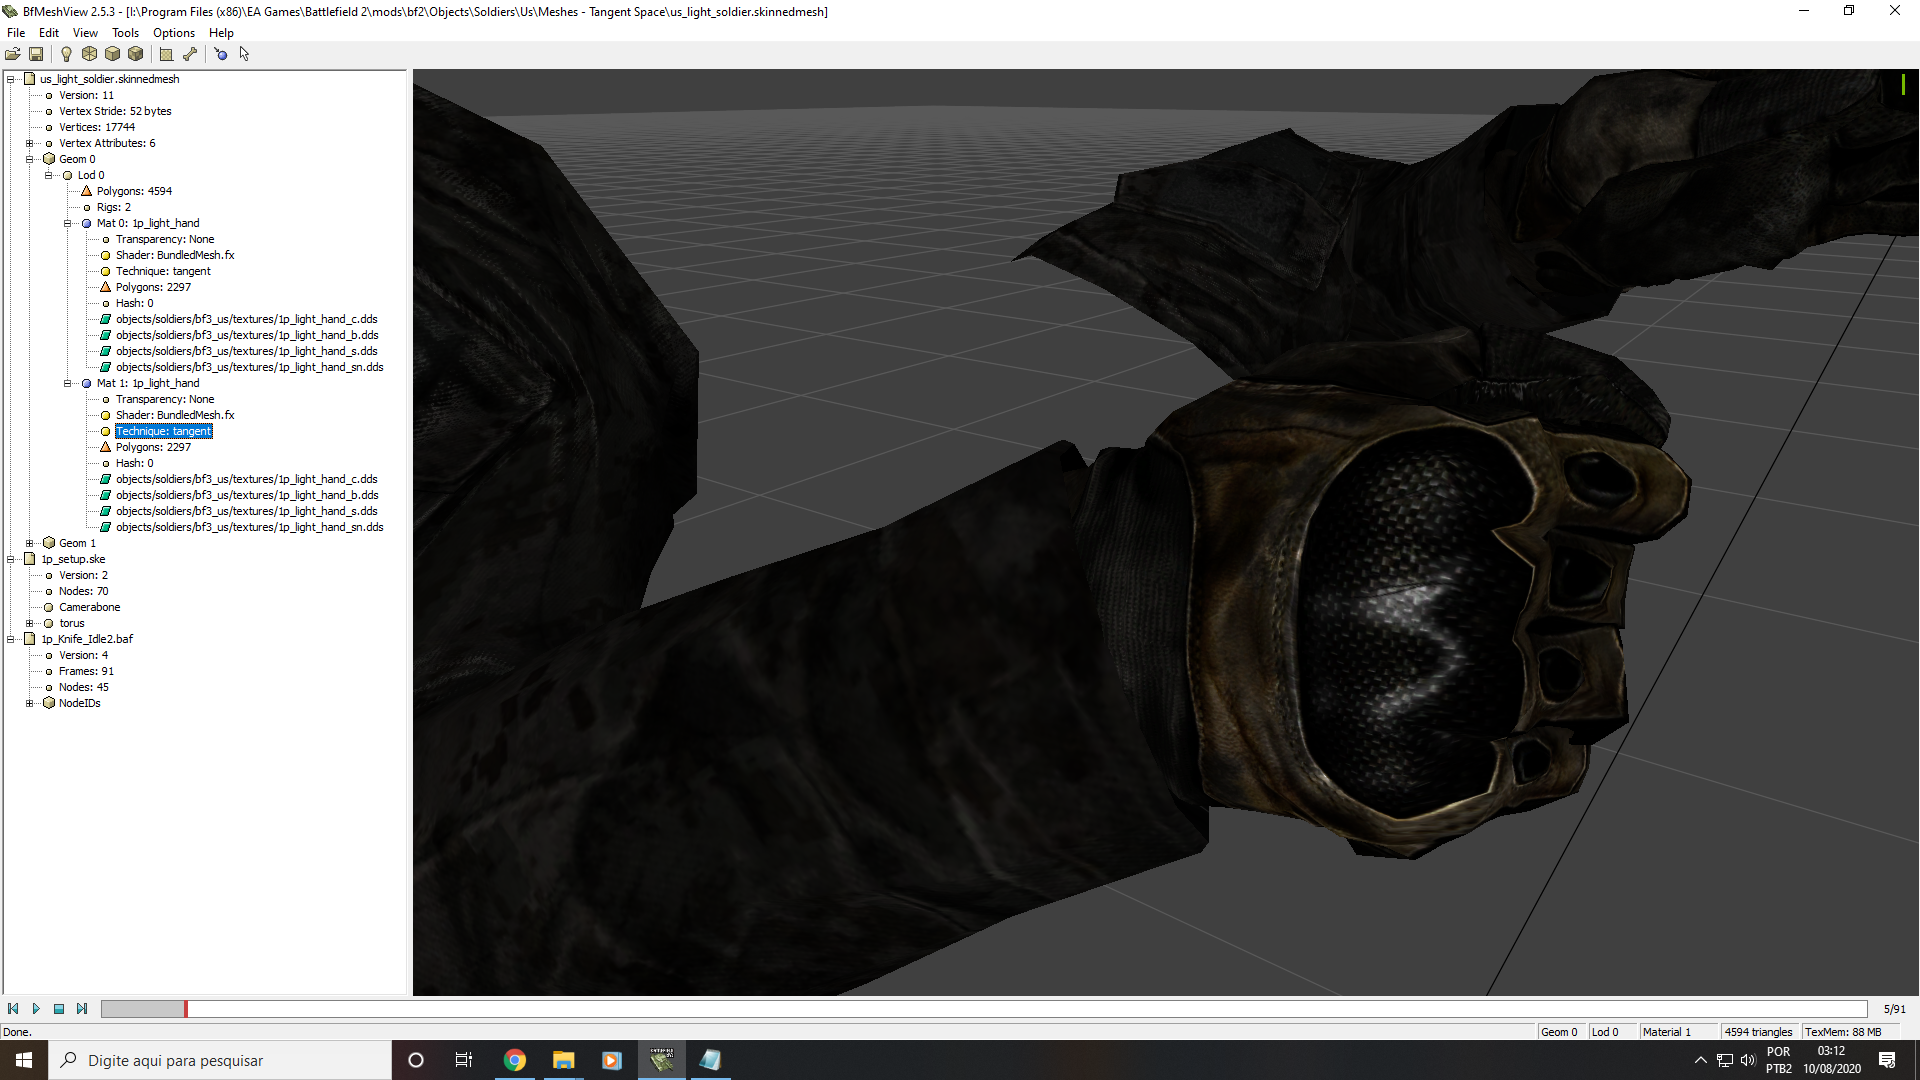Image resolution: width=1920 pixels, height=1080 pixels.
Task: Click the Polygons: 4594 triangle icon
Action: point(86,191)
